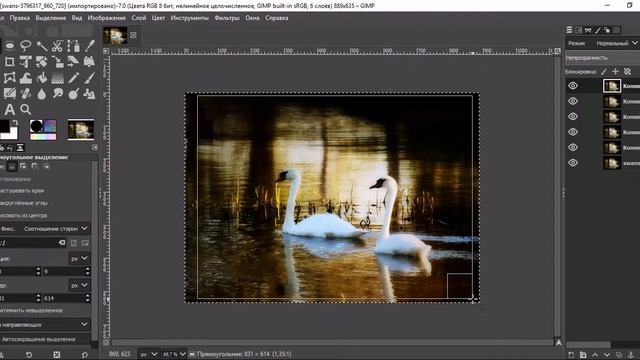Select the Paths tool
Screen dimensions: 640x360
[x=73, y=46]
